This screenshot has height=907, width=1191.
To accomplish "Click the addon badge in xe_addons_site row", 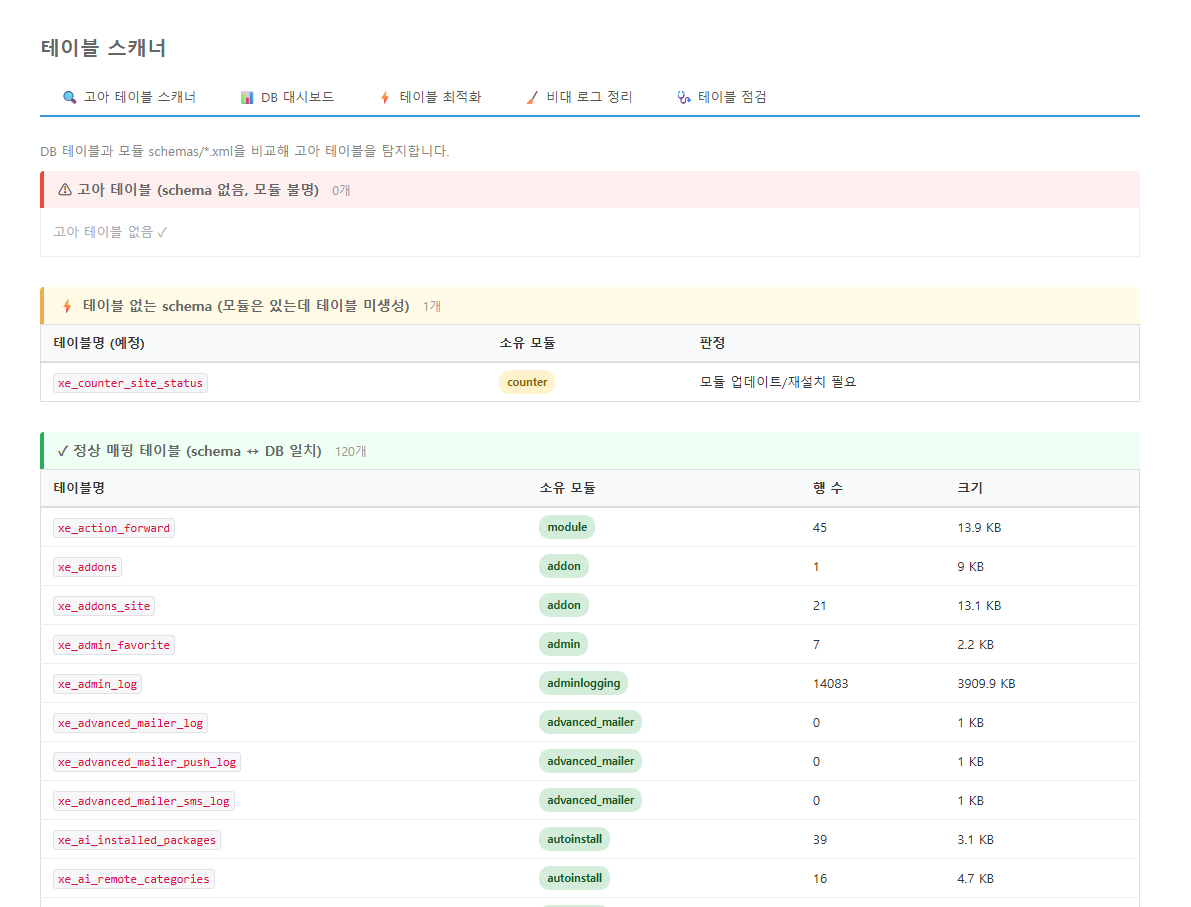I will click(564, 605).
